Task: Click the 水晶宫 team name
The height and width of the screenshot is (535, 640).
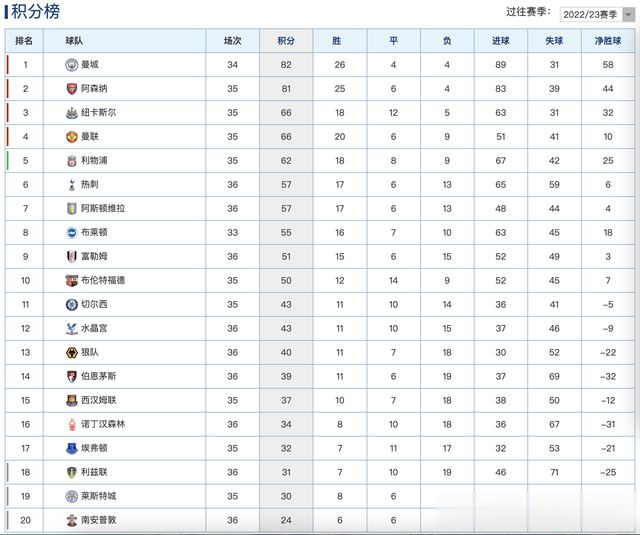Action: 94,329
